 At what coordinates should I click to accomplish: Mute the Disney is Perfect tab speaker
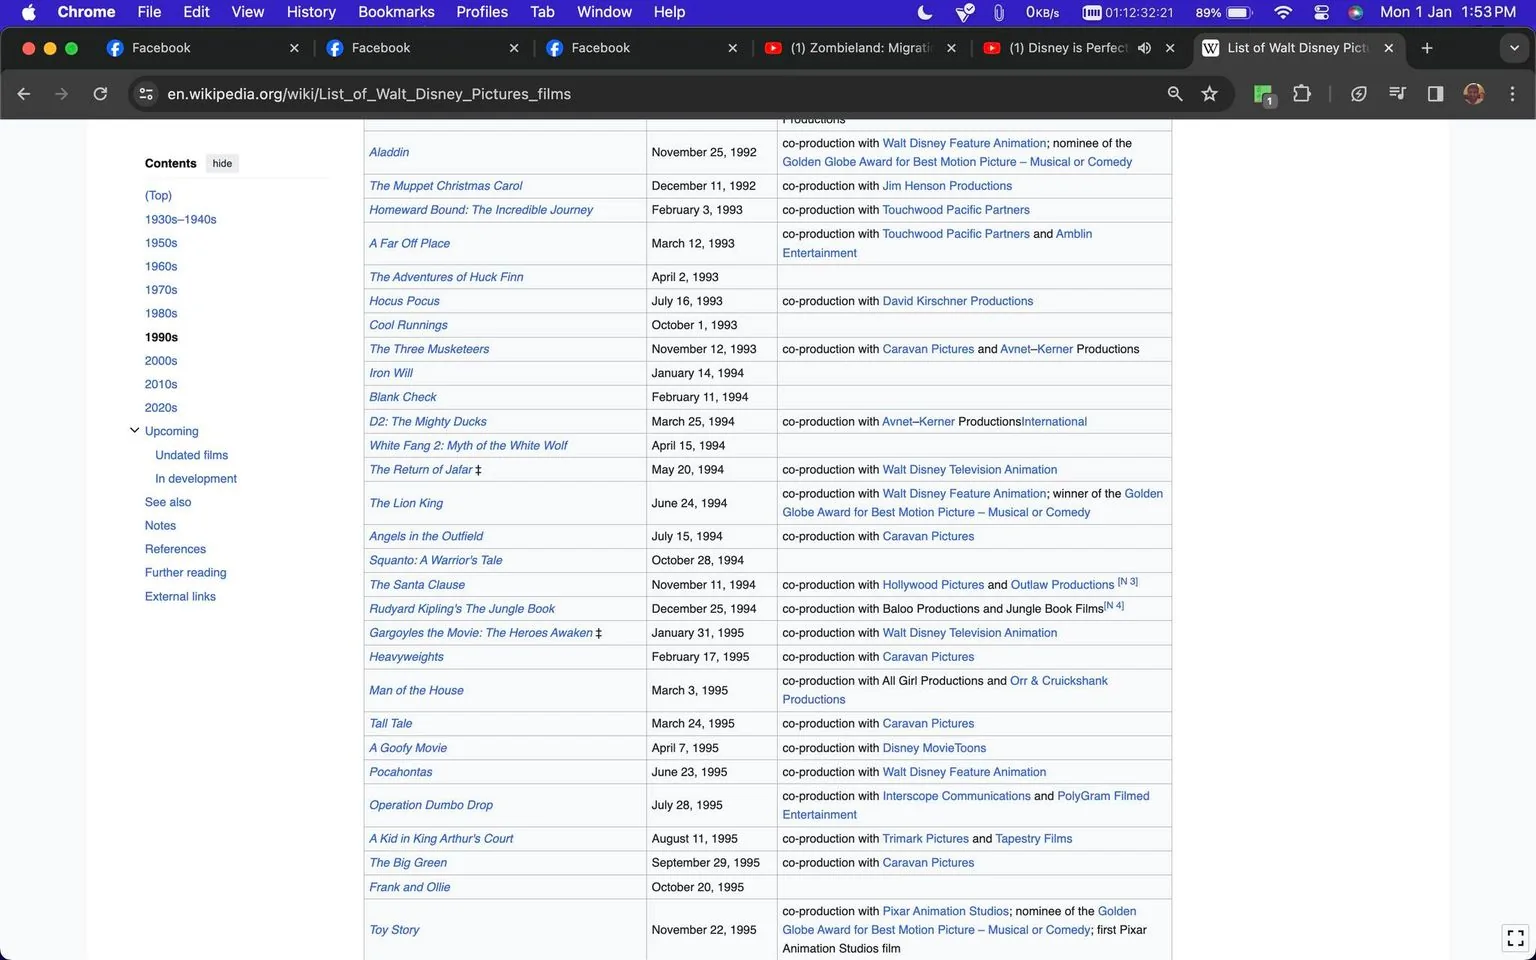point(1143,47)
